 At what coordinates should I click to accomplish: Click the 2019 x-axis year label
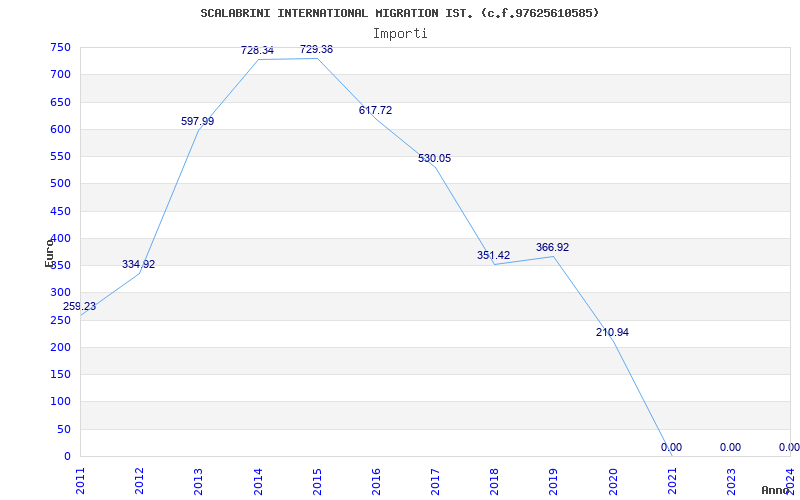click(x=554, y=482)
